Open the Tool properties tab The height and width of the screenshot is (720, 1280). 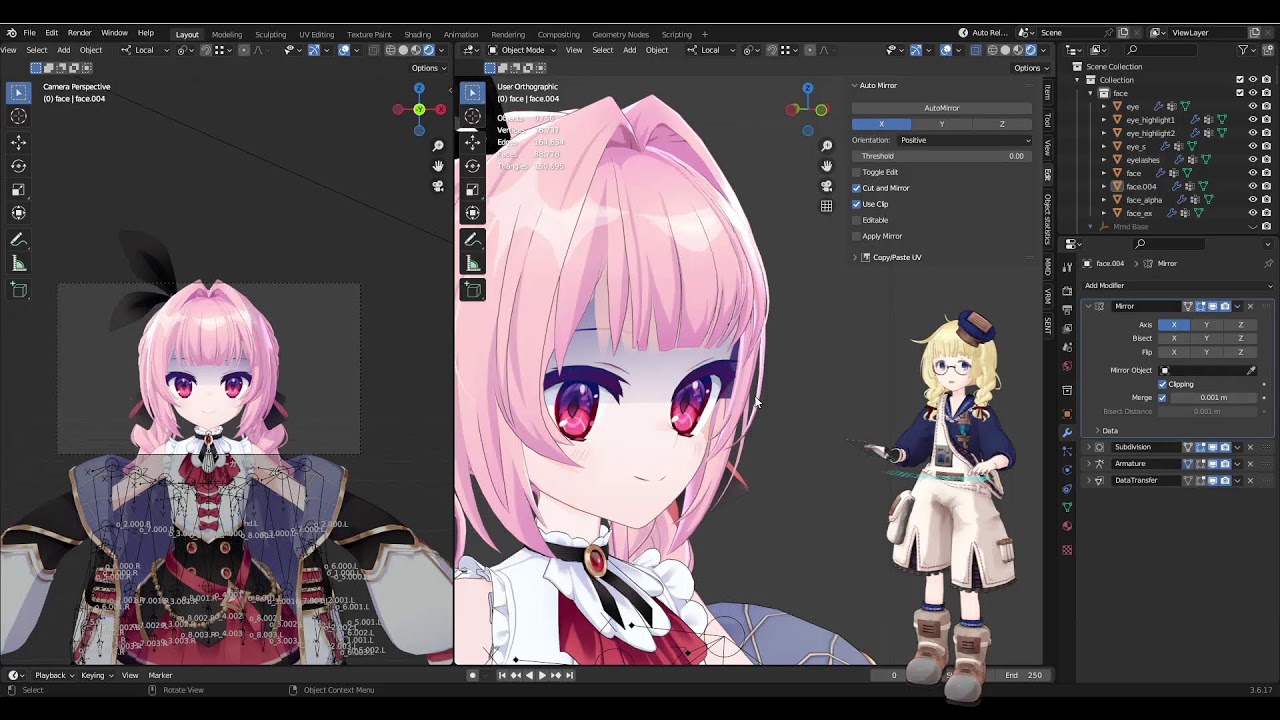1067,265
